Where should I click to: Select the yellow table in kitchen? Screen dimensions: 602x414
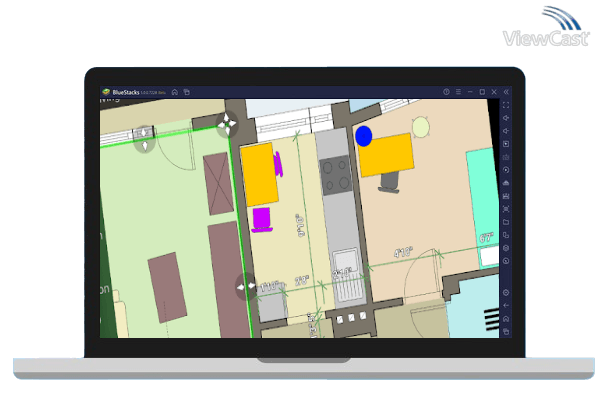259,174
